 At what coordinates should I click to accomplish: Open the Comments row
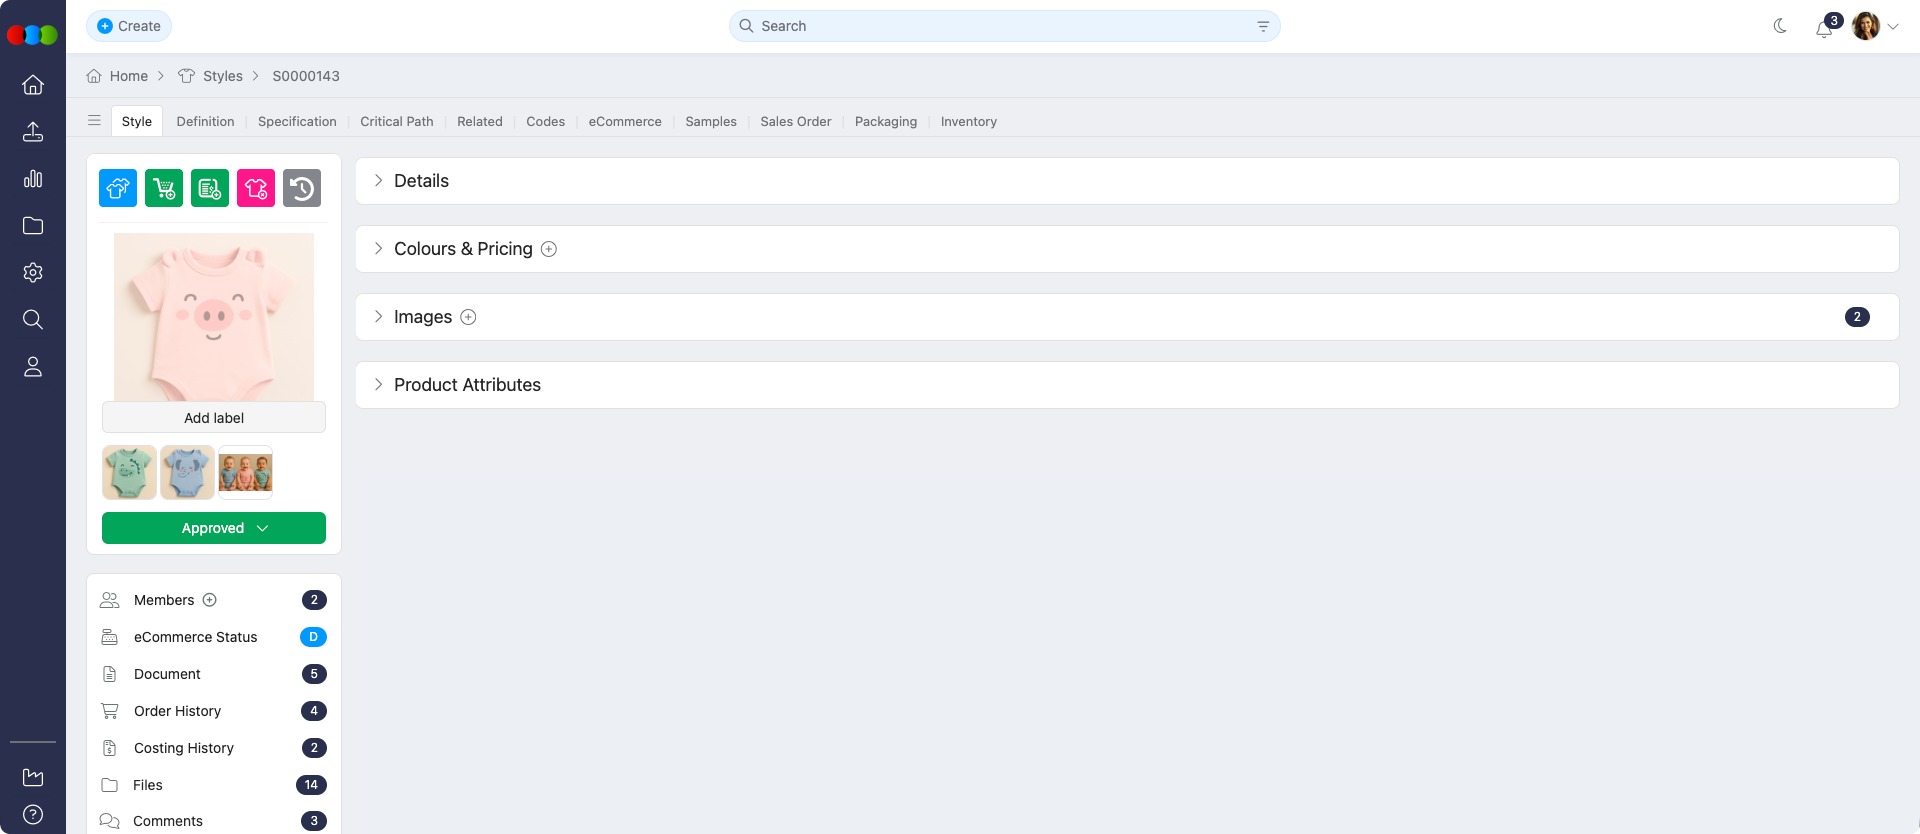[x=214, y=821]
